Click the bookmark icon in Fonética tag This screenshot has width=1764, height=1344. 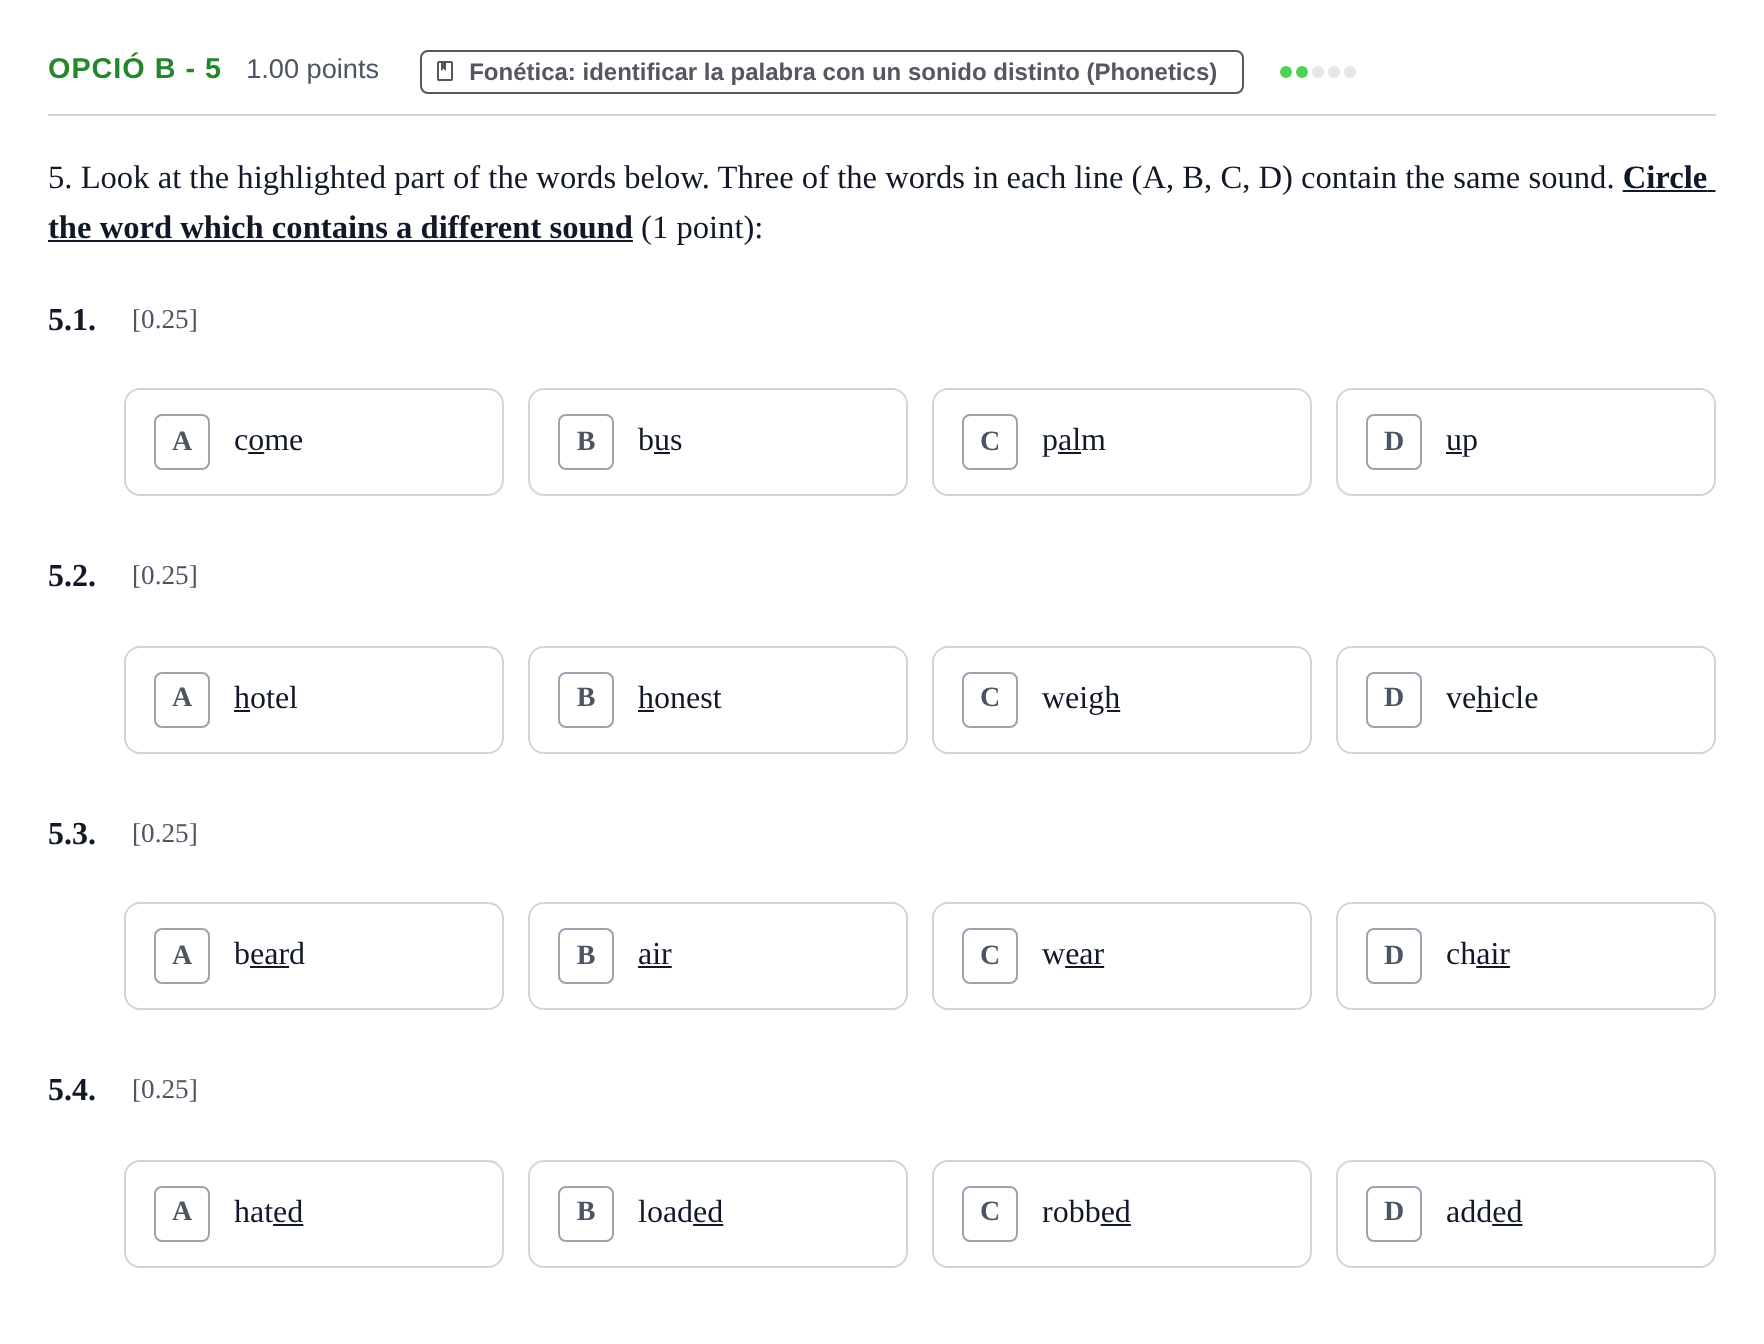[446, 72]
